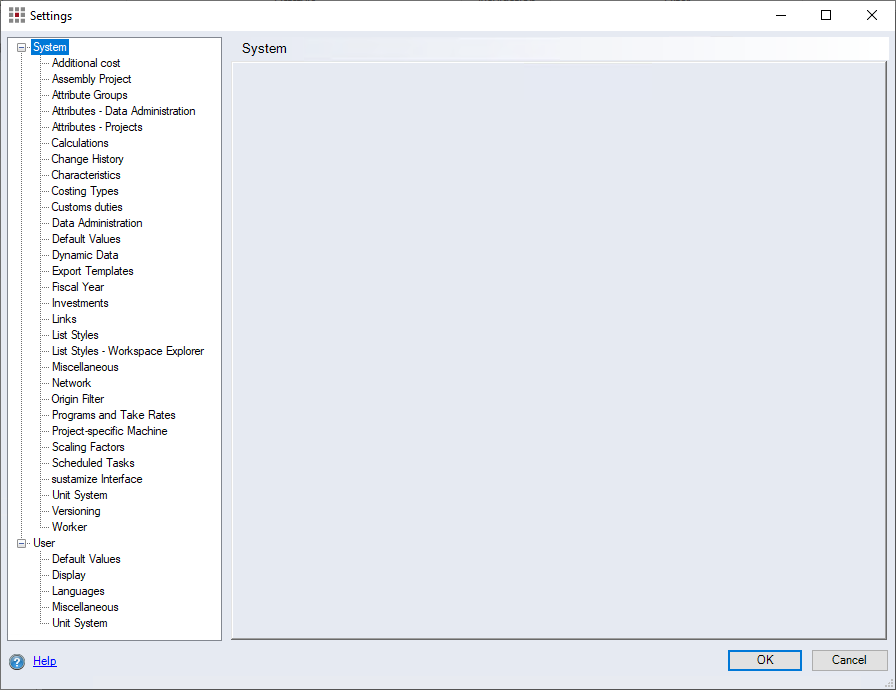Select Programs and Take Rates
Image resolution: width=896 pixels, height=690 pixels.
click(x=113, y=415)
